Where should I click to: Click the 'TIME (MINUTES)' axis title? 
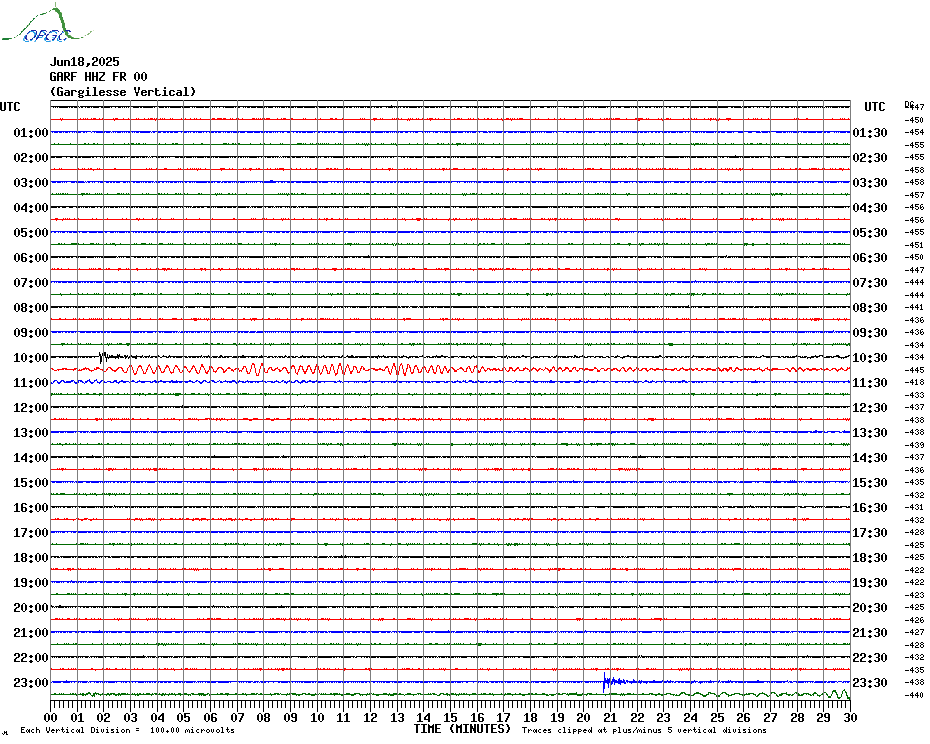click(463, 729)
